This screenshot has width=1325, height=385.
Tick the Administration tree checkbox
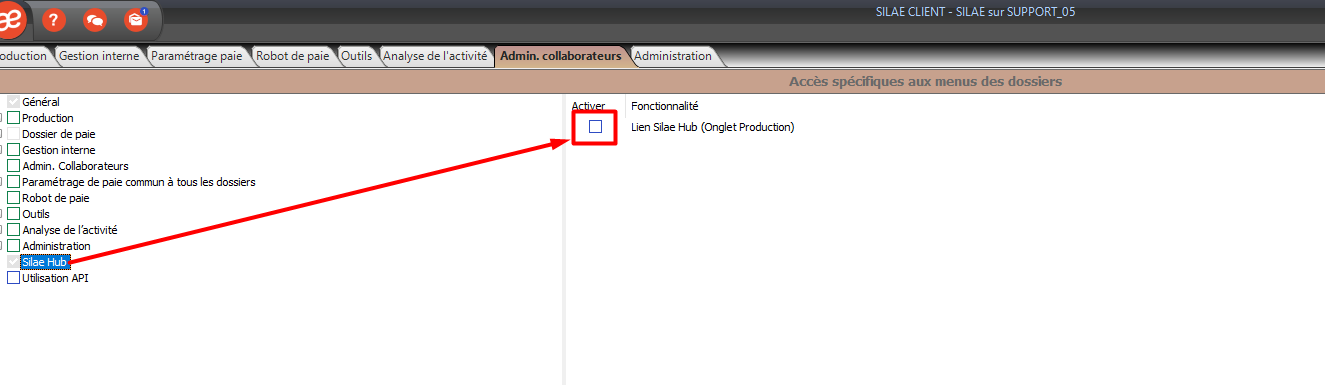point(13,246)
